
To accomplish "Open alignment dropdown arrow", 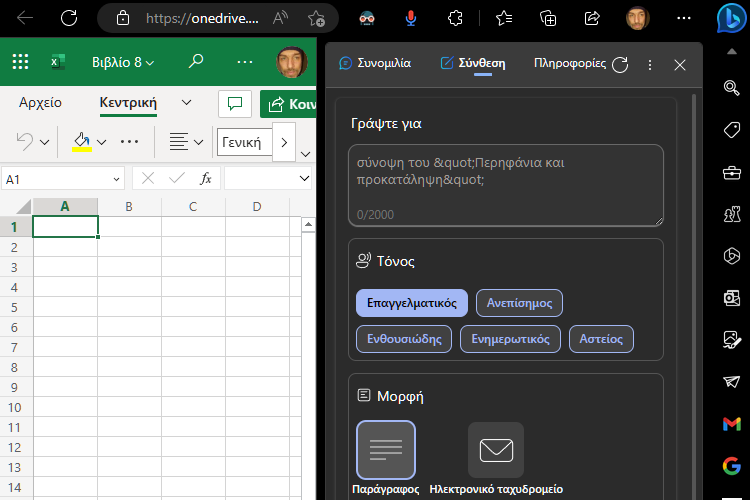I will (199, 142).
